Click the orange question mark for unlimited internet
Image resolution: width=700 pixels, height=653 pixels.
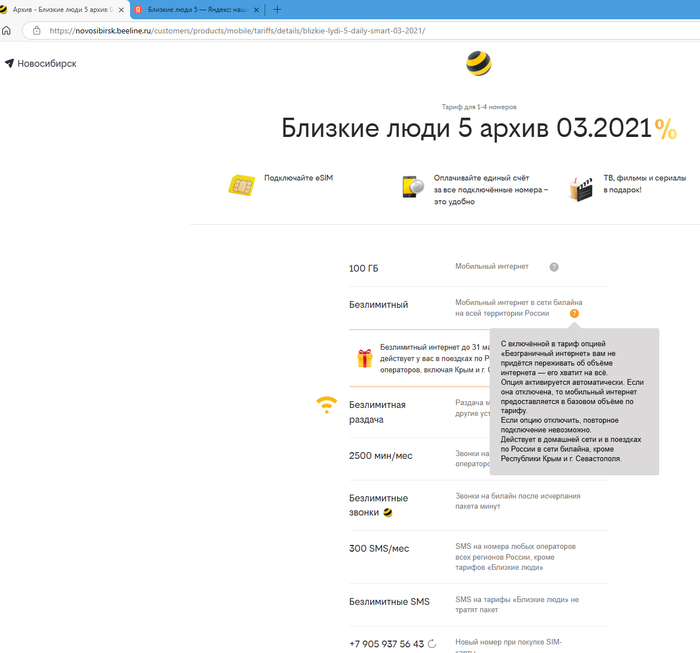(574, 314)
